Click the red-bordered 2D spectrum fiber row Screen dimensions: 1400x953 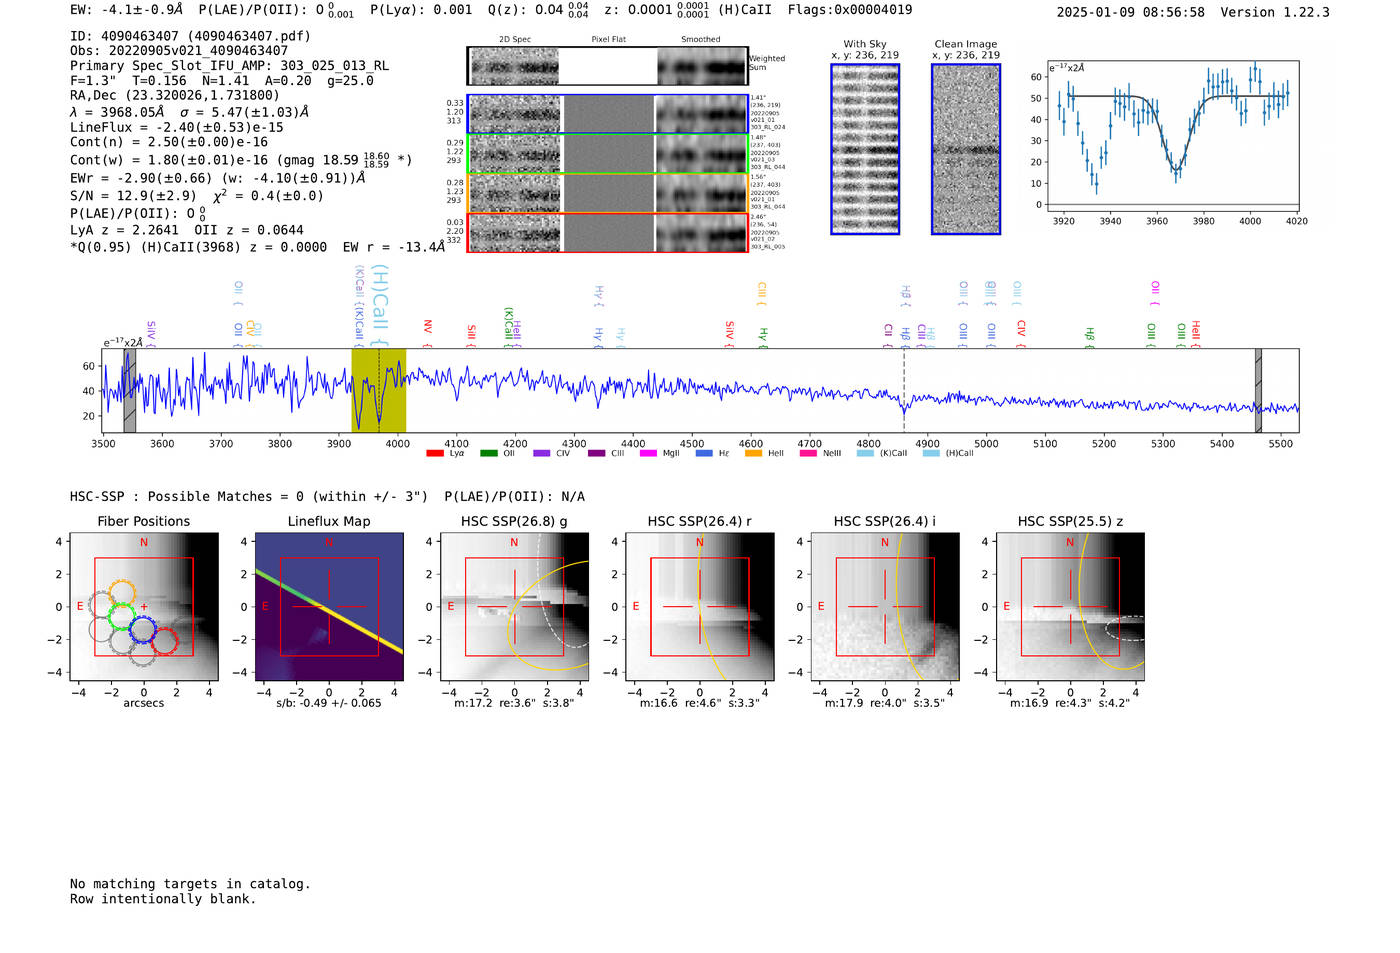(607, 232)
